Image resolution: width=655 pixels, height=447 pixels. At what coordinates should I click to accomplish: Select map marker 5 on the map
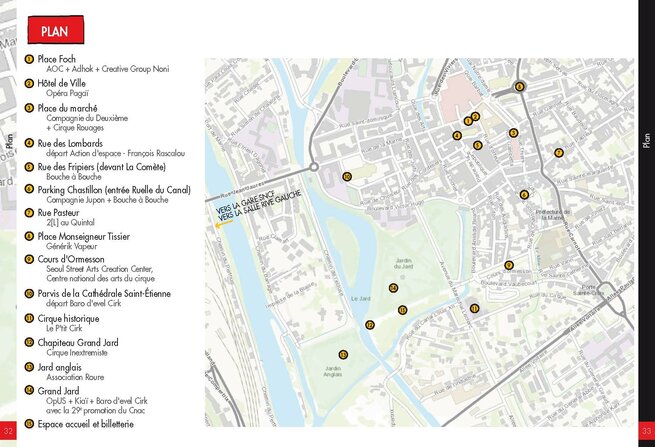pyautogui.click(x=477, y=145)
